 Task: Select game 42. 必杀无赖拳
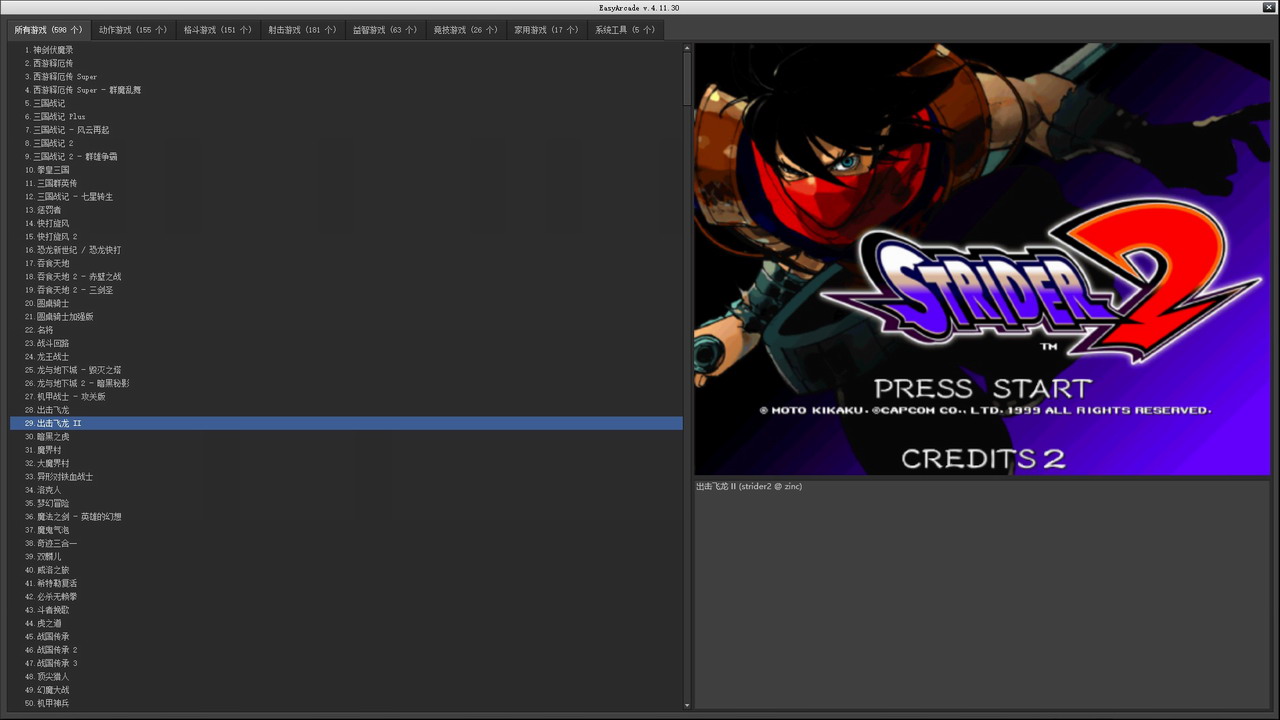pyautogui.click(x=346, y=596)
